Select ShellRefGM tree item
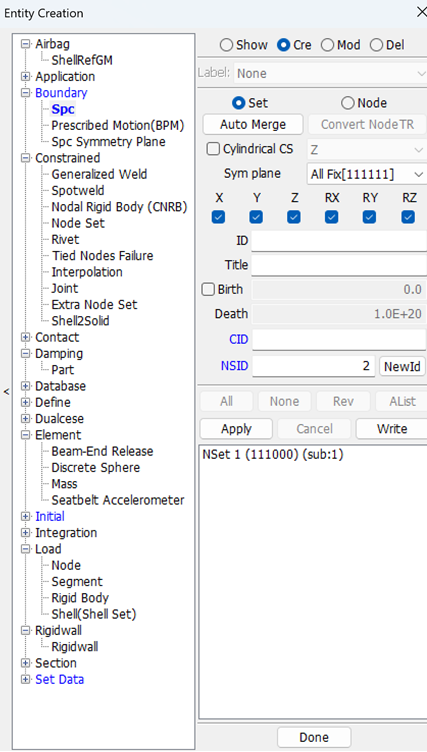Image resolution: width=427 pixels, height=752 pixels. click(x=82, y=60)
